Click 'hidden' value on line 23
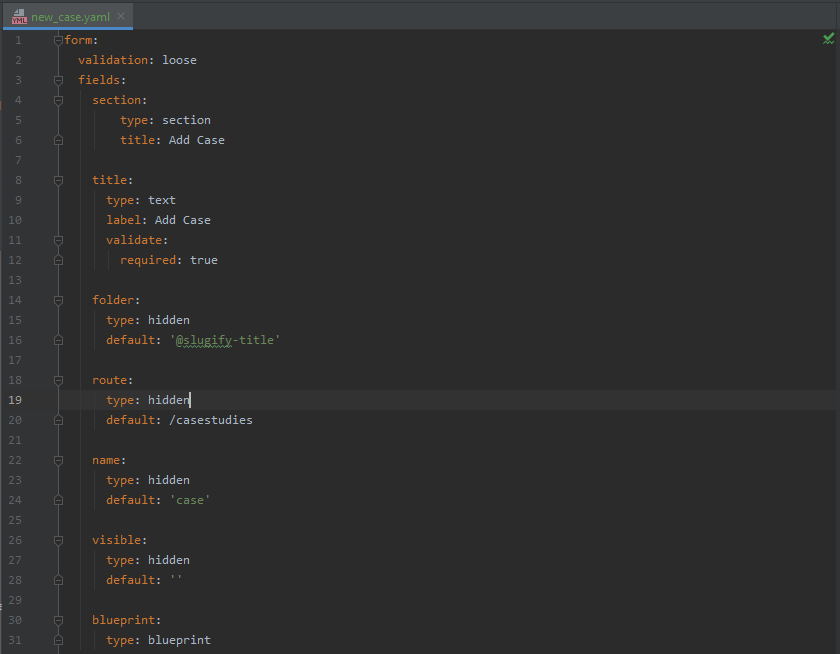This screenshot has width=840, height=654. (x=169, y=480)
